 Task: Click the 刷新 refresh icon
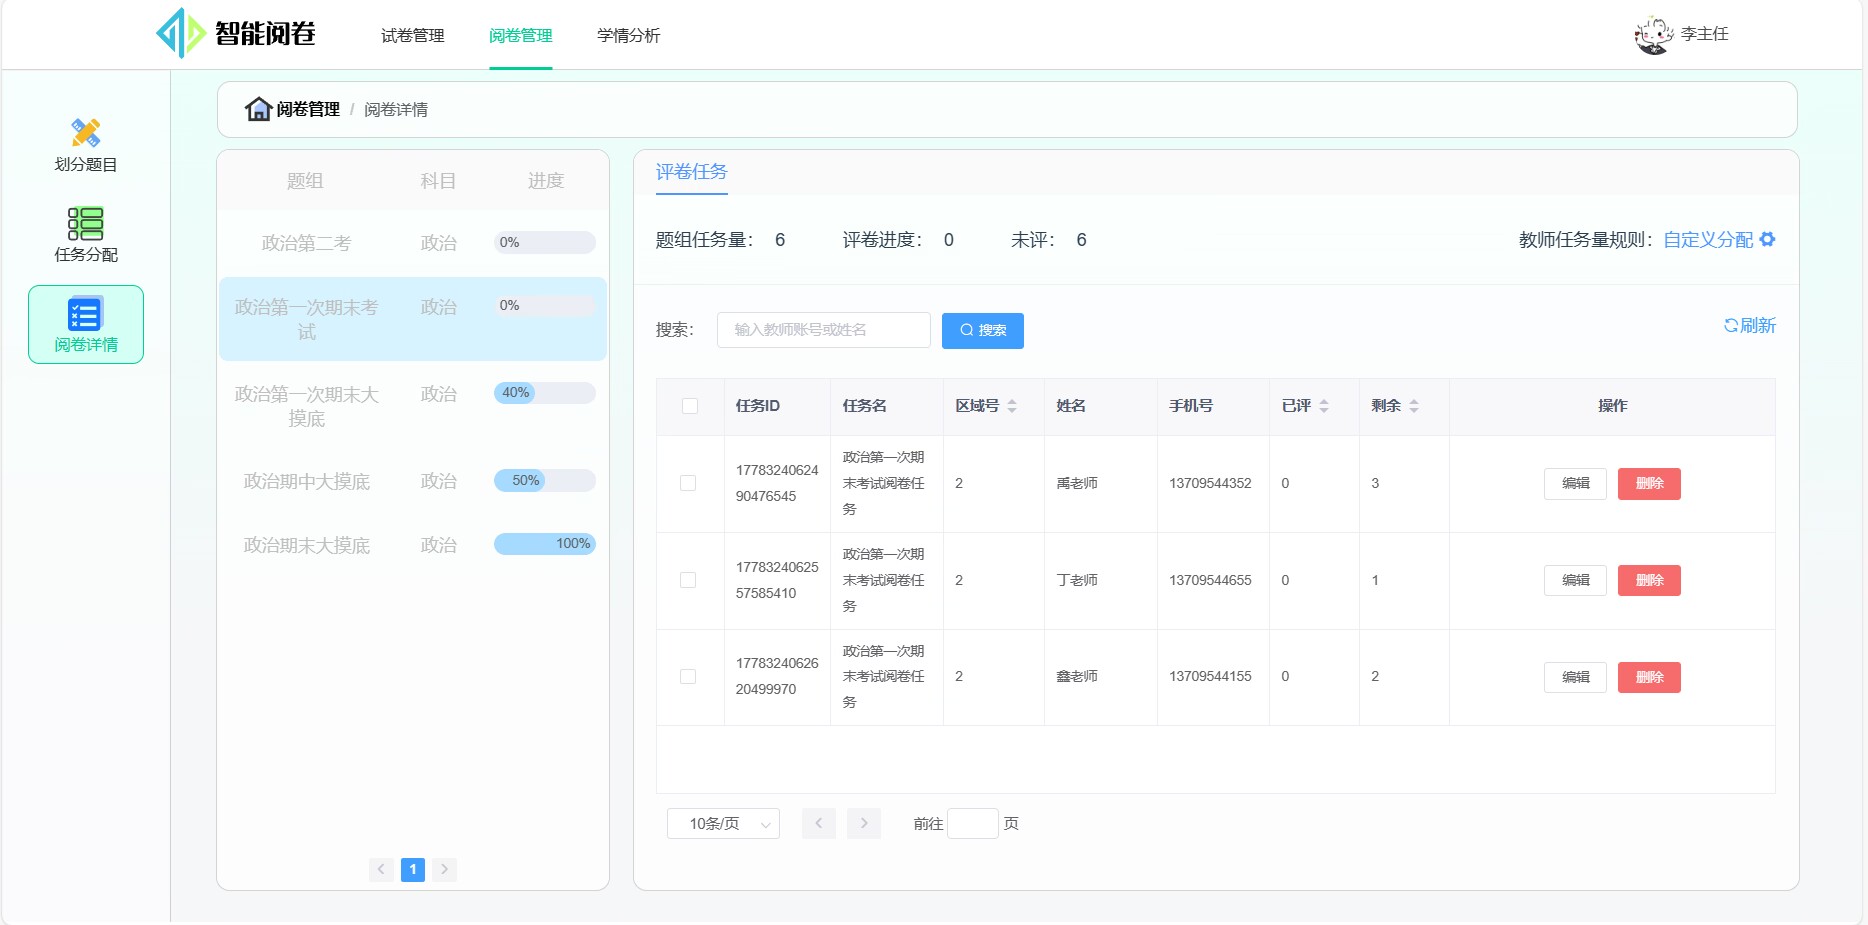[1731, 325]
